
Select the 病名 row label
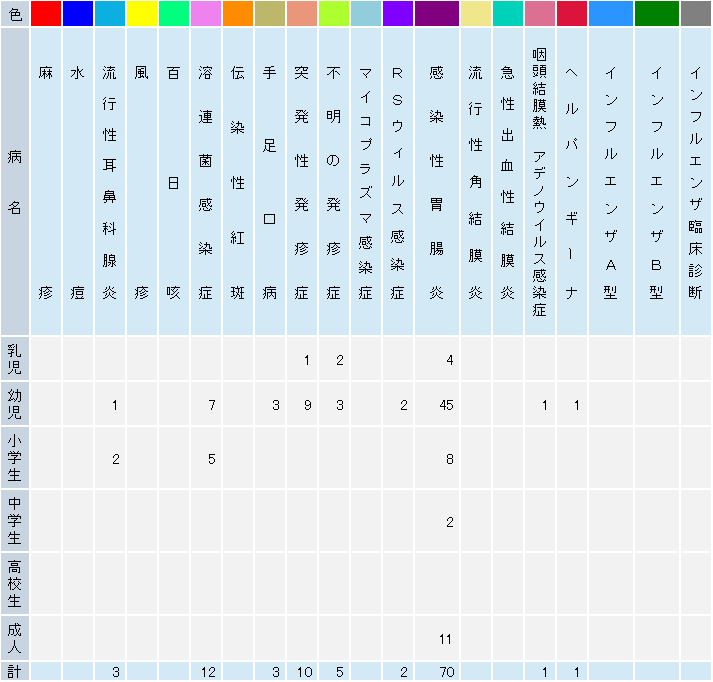[15, 181]
